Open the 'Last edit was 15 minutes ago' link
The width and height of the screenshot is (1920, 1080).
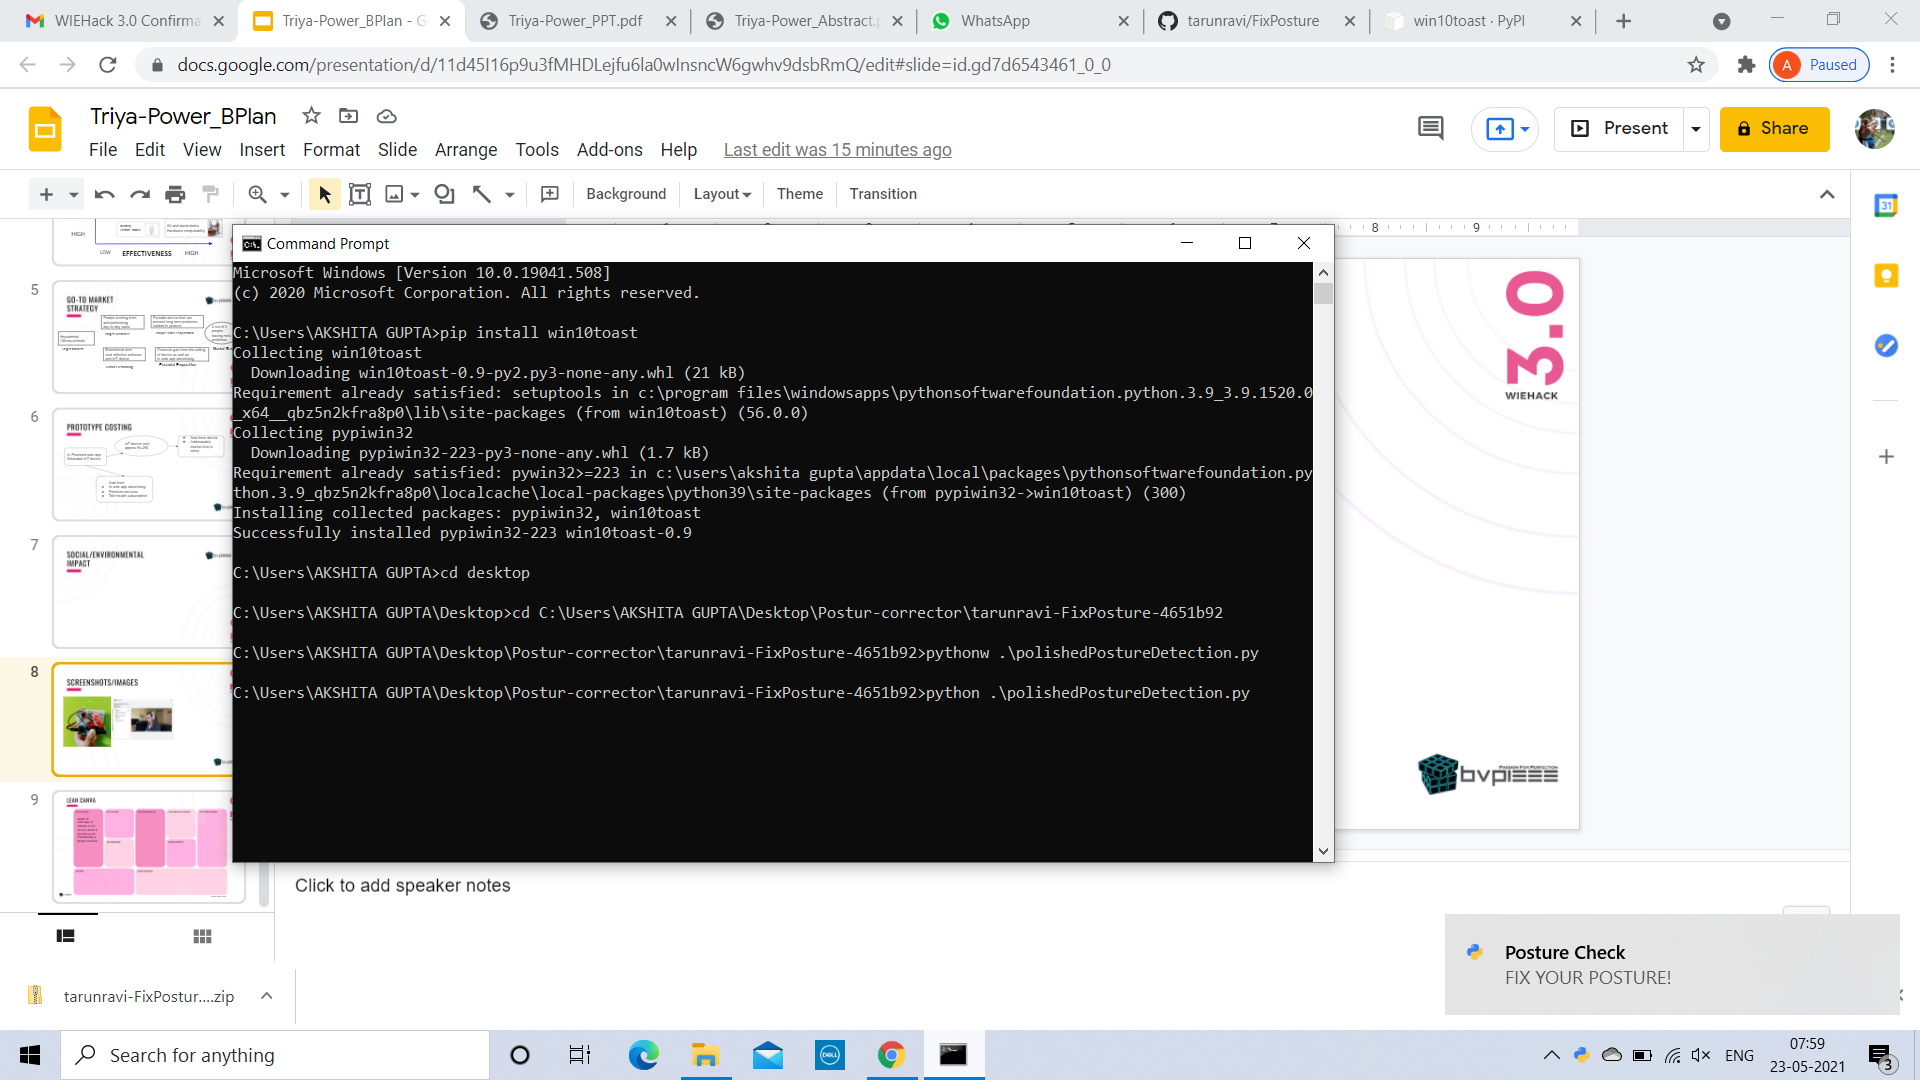coord(837,150)
